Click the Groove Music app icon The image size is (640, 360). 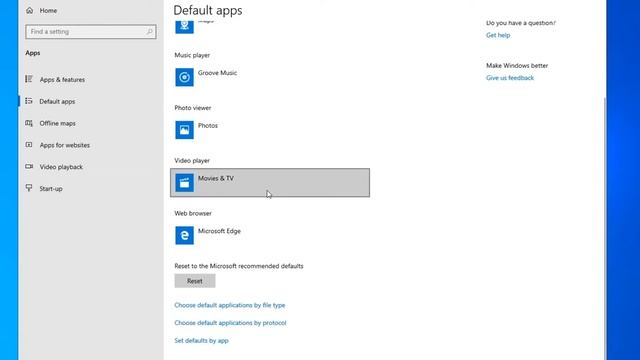point(184,77)
